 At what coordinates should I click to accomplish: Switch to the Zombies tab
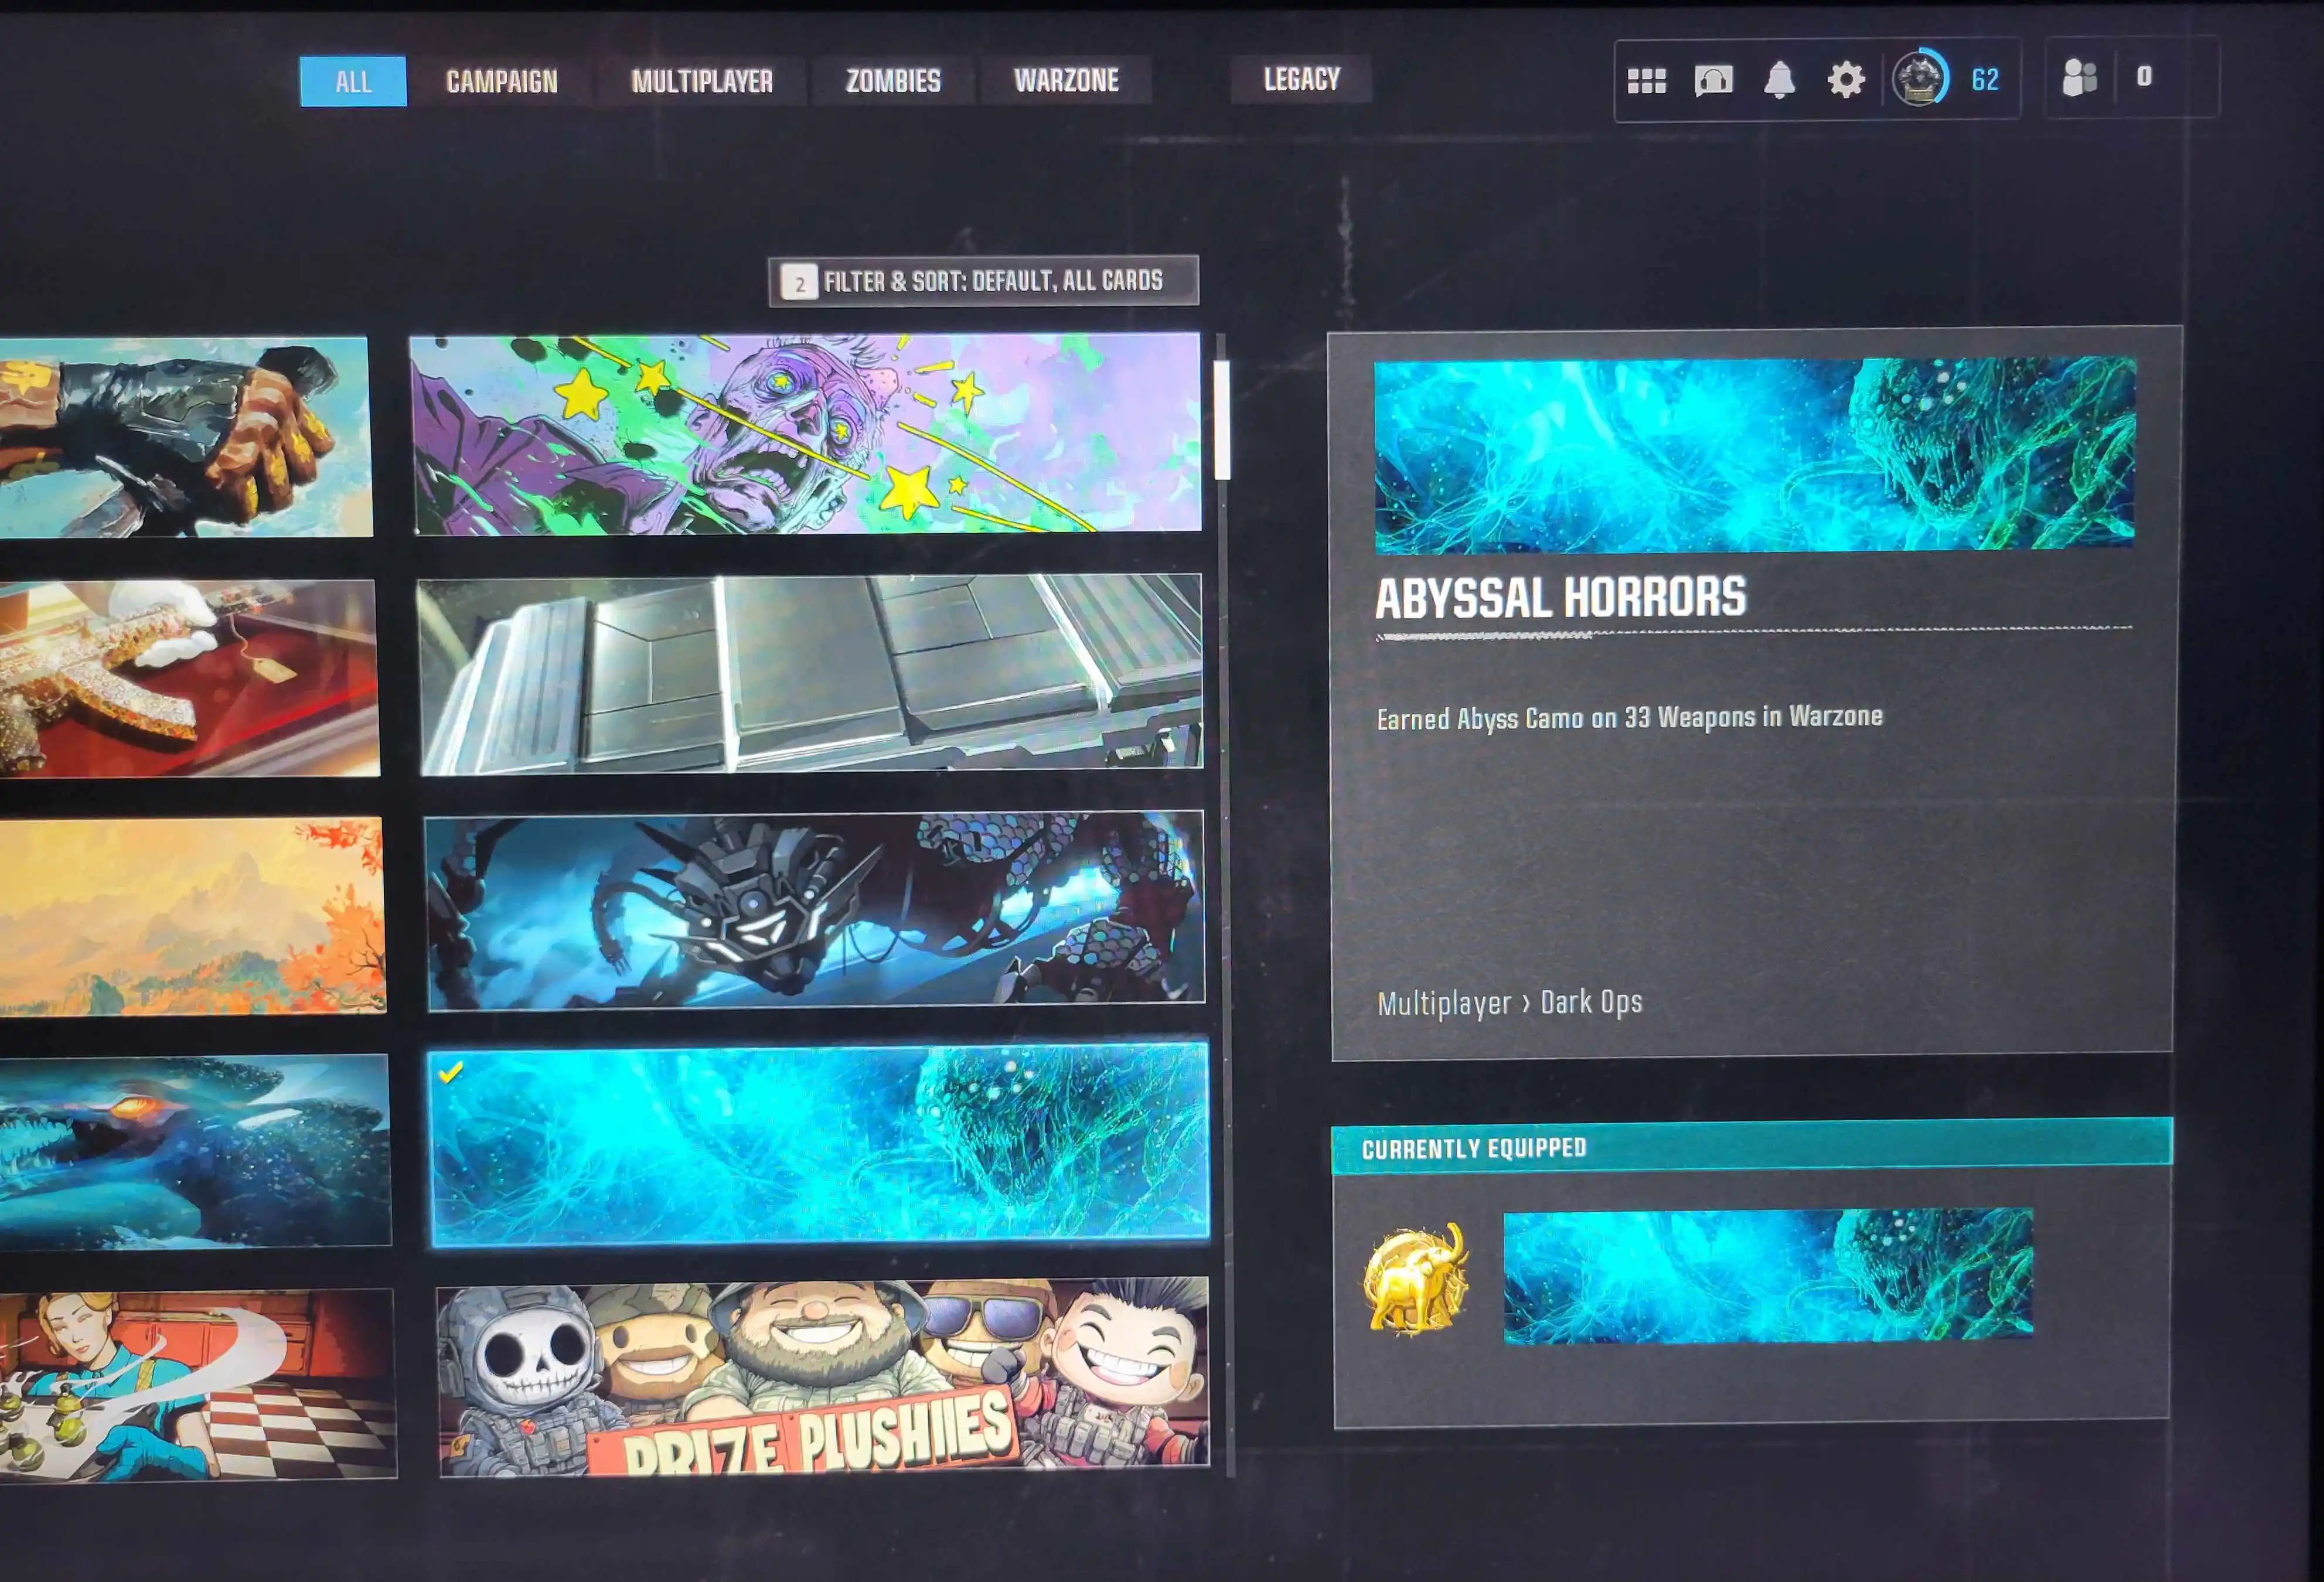pos(893,80)
